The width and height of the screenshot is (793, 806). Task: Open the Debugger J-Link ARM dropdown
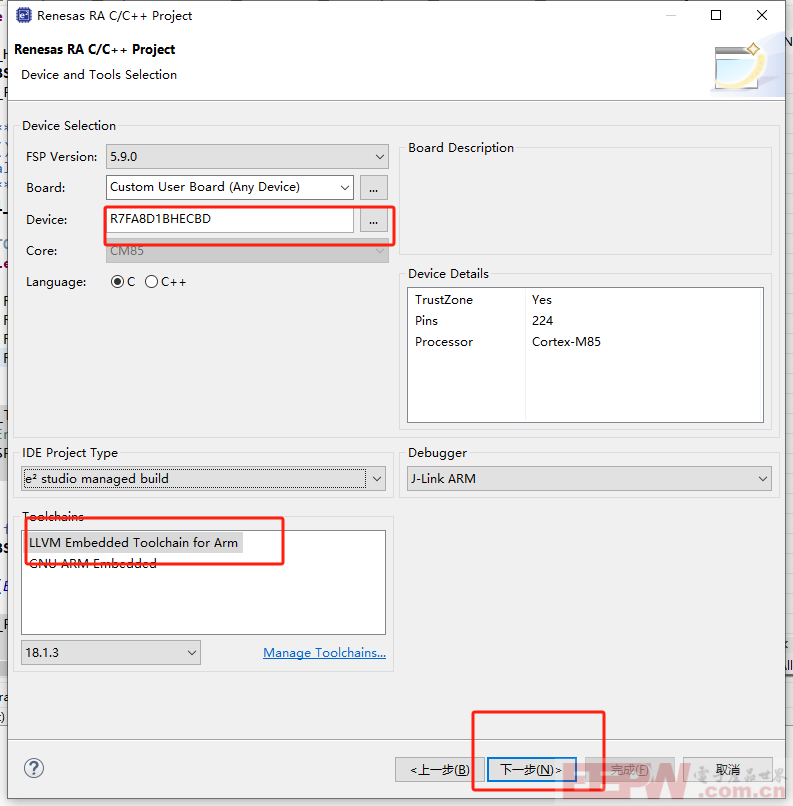[x=589, y=479]
